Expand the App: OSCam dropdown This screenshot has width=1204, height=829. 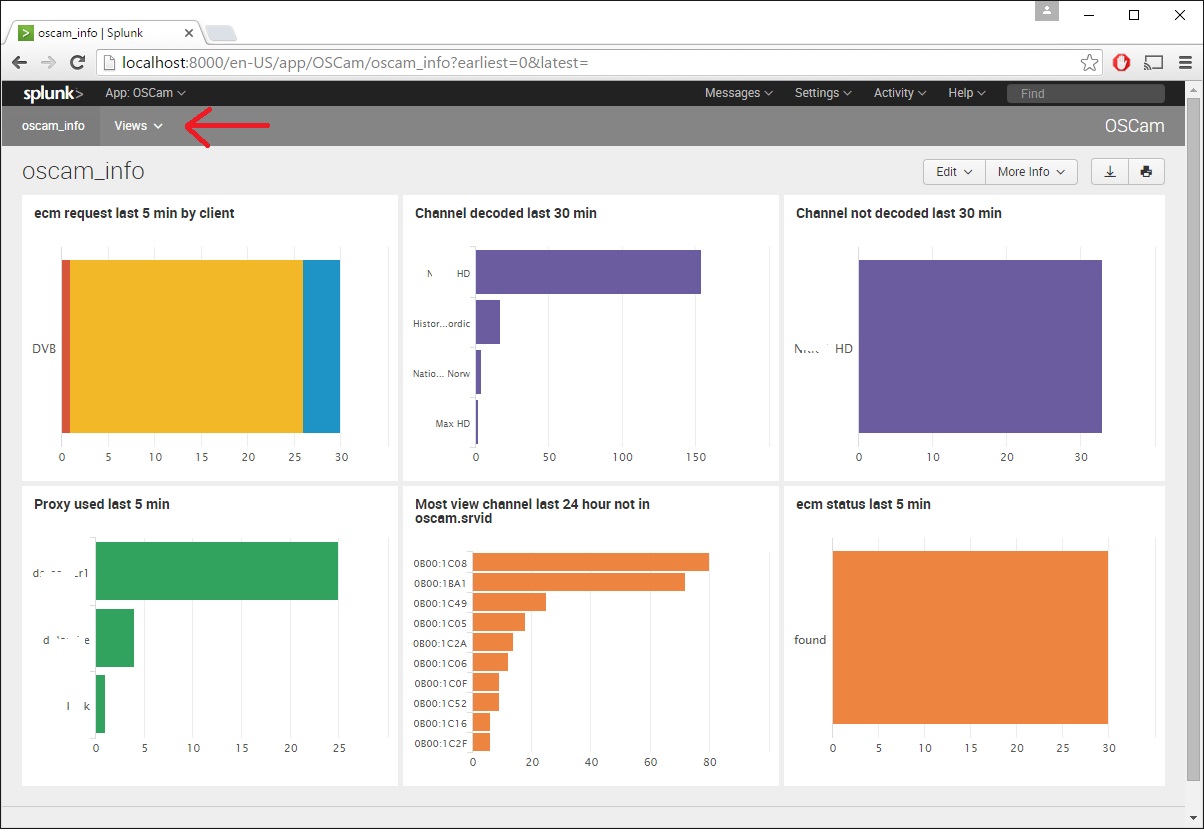(145, 93)
